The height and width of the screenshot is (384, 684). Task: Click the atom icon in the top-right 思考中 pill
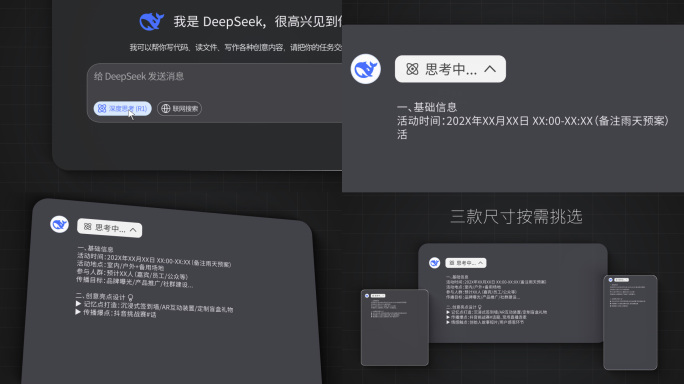412,69
